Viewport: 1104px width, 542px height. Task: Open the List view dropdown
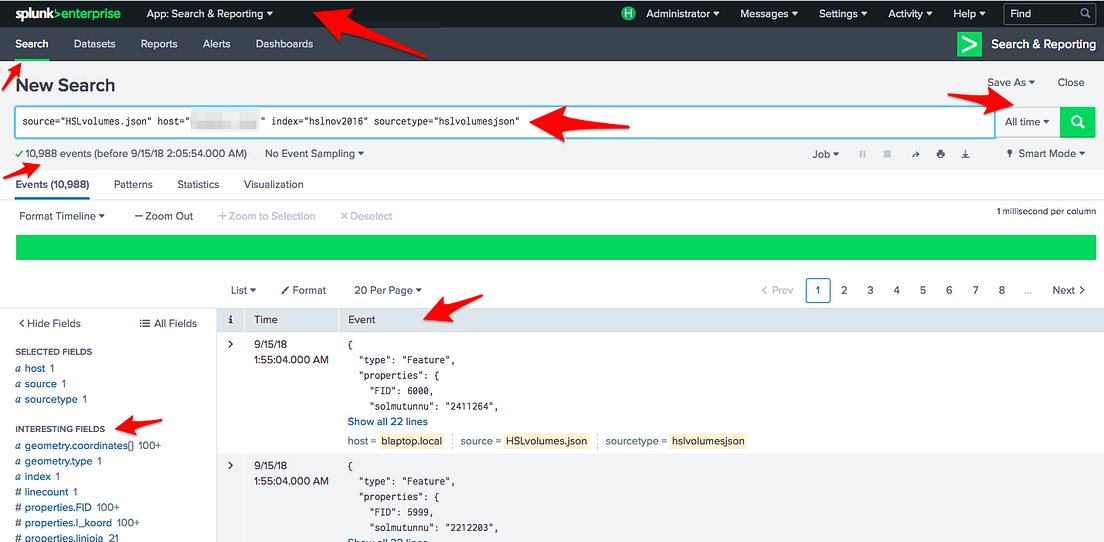[243, 290]
